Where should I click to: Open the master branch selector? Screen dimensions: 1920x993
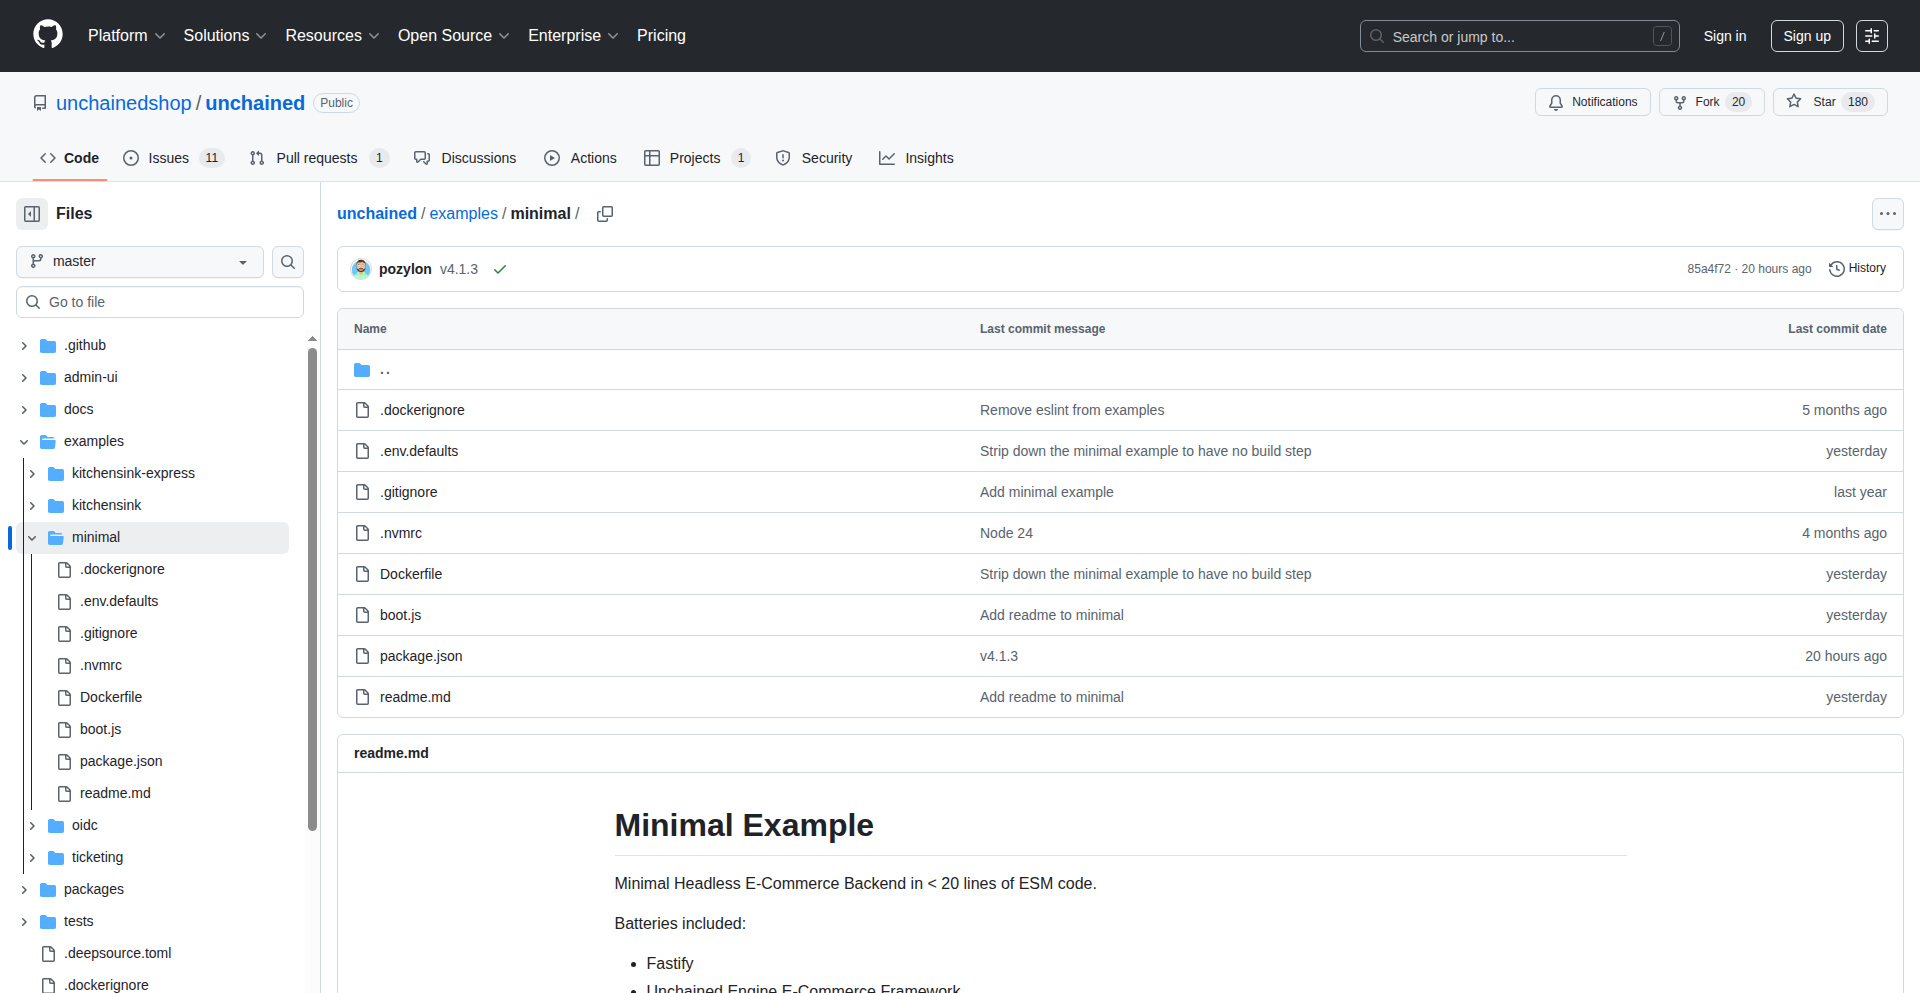(x=138, y=261)
